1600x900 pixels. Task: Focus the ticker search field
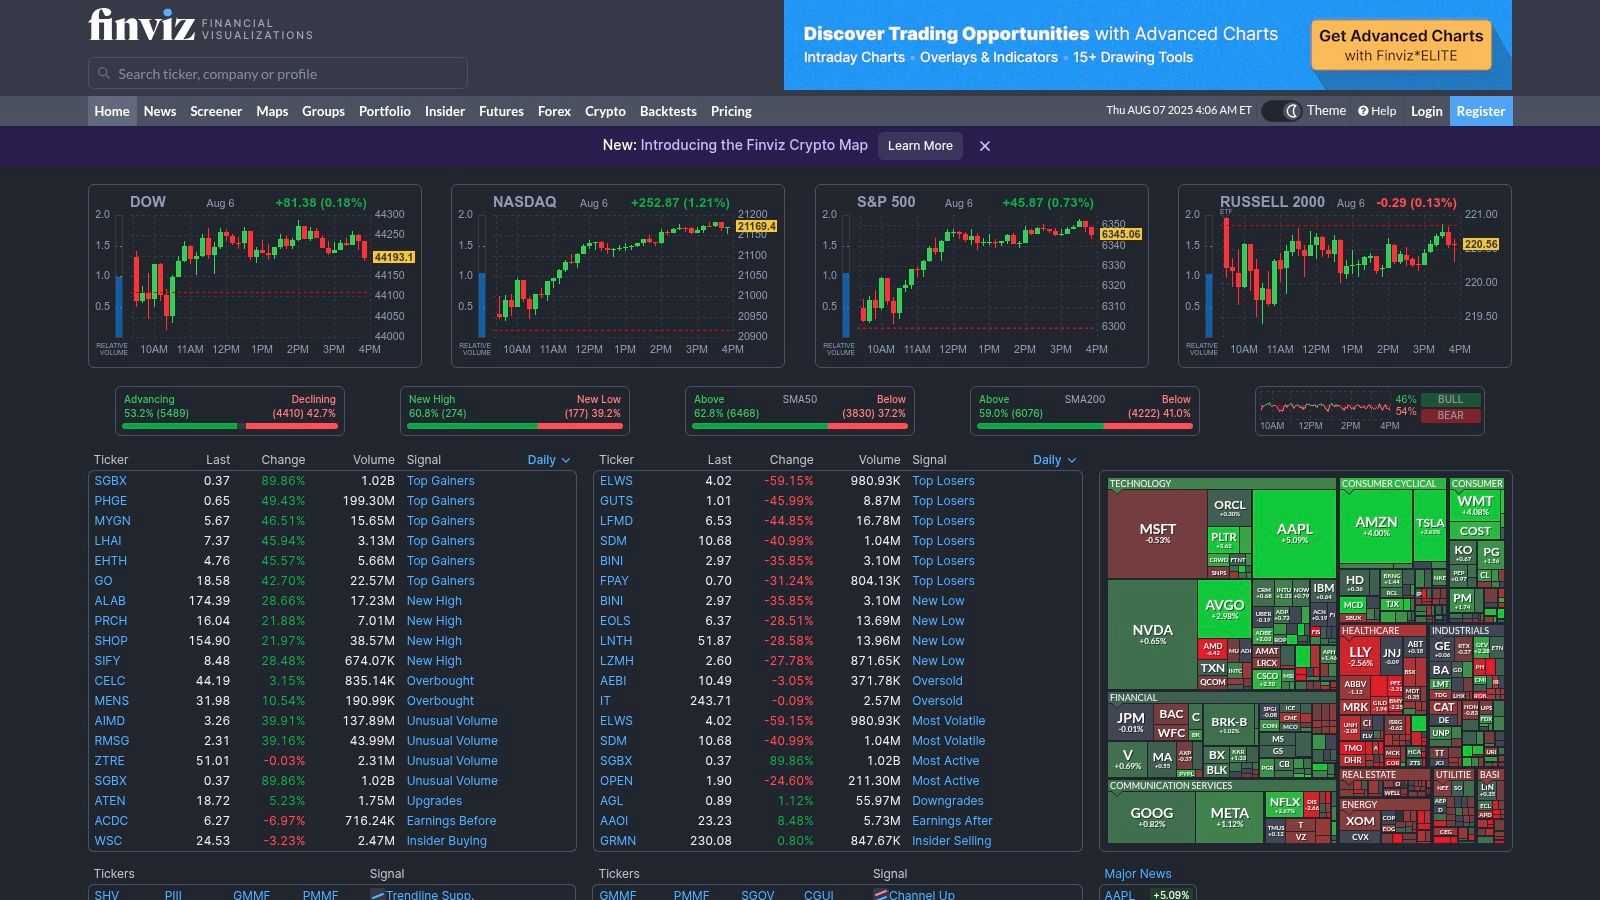point(278,74)
